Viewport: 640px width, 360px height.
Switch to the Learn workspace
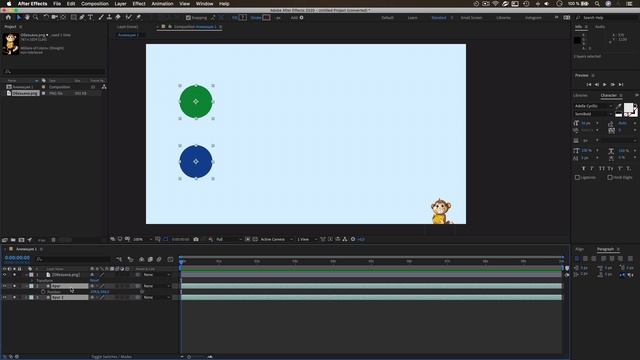click(412, 18)
